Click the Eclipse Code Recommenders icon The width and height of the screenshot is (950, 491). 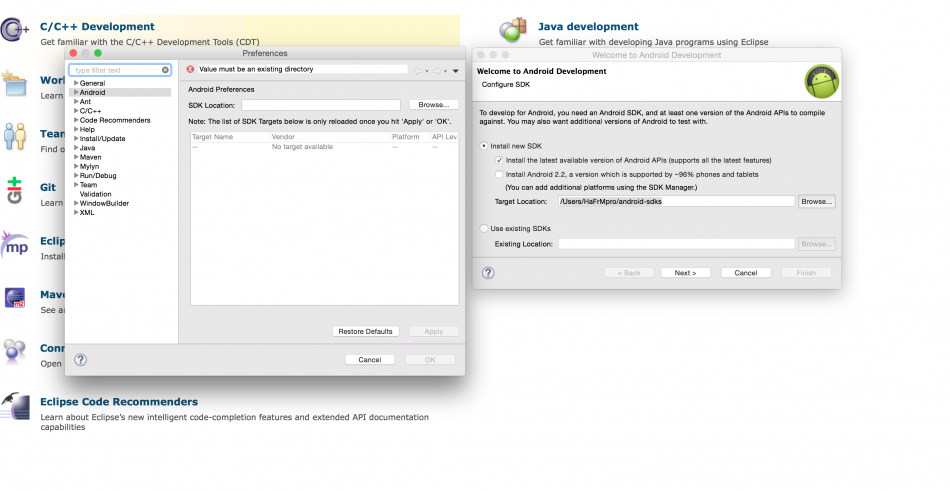tap(15, 406)
